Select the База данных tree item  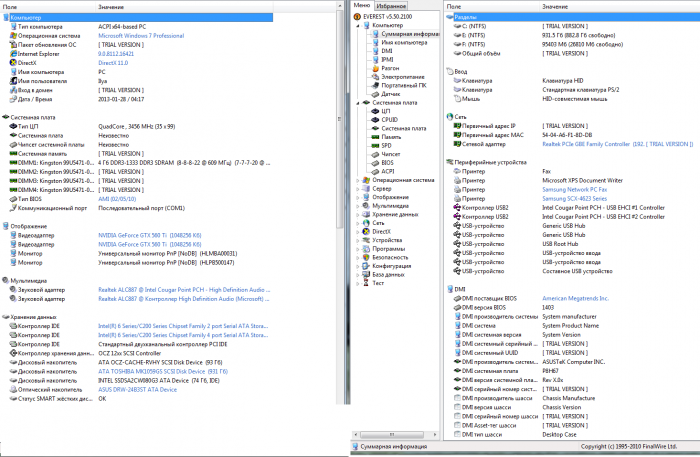pos(388,275)
